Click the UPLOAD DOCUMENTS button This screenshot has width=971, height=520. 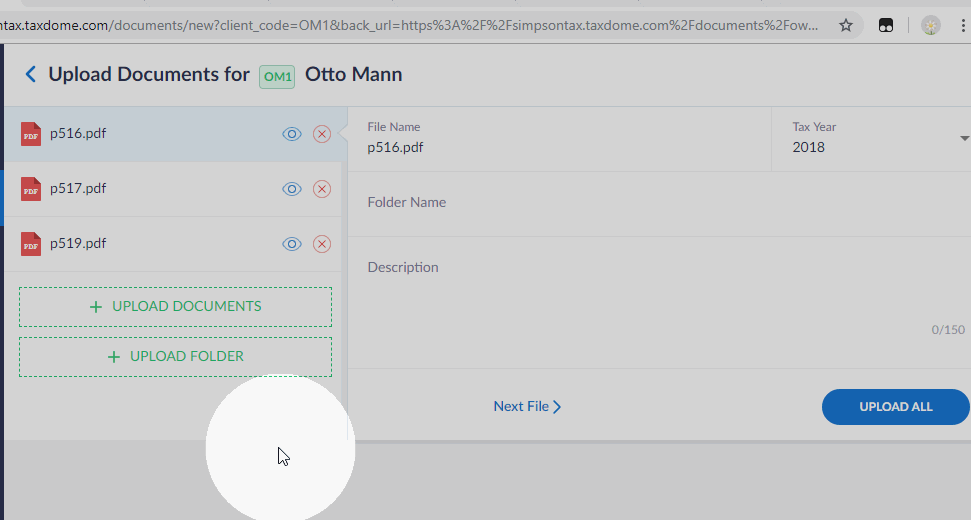pyautogui.click(x=175, y=306)
